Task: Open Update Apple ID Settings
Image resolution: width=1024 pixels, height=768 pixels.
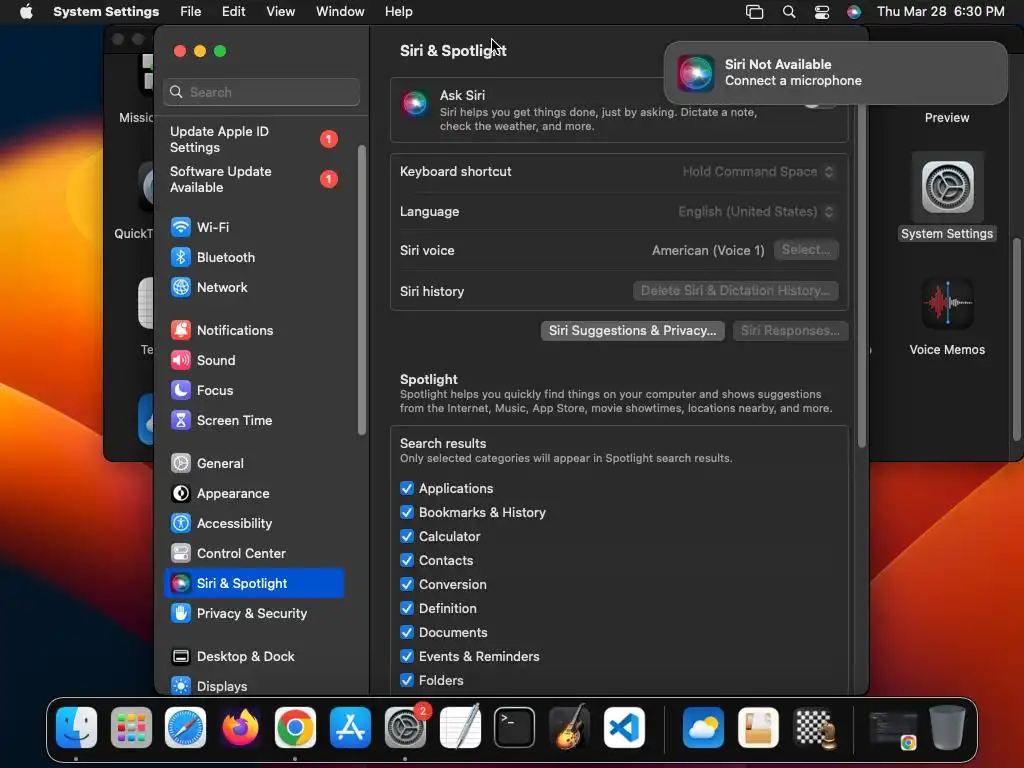Action: click(254, 140)
